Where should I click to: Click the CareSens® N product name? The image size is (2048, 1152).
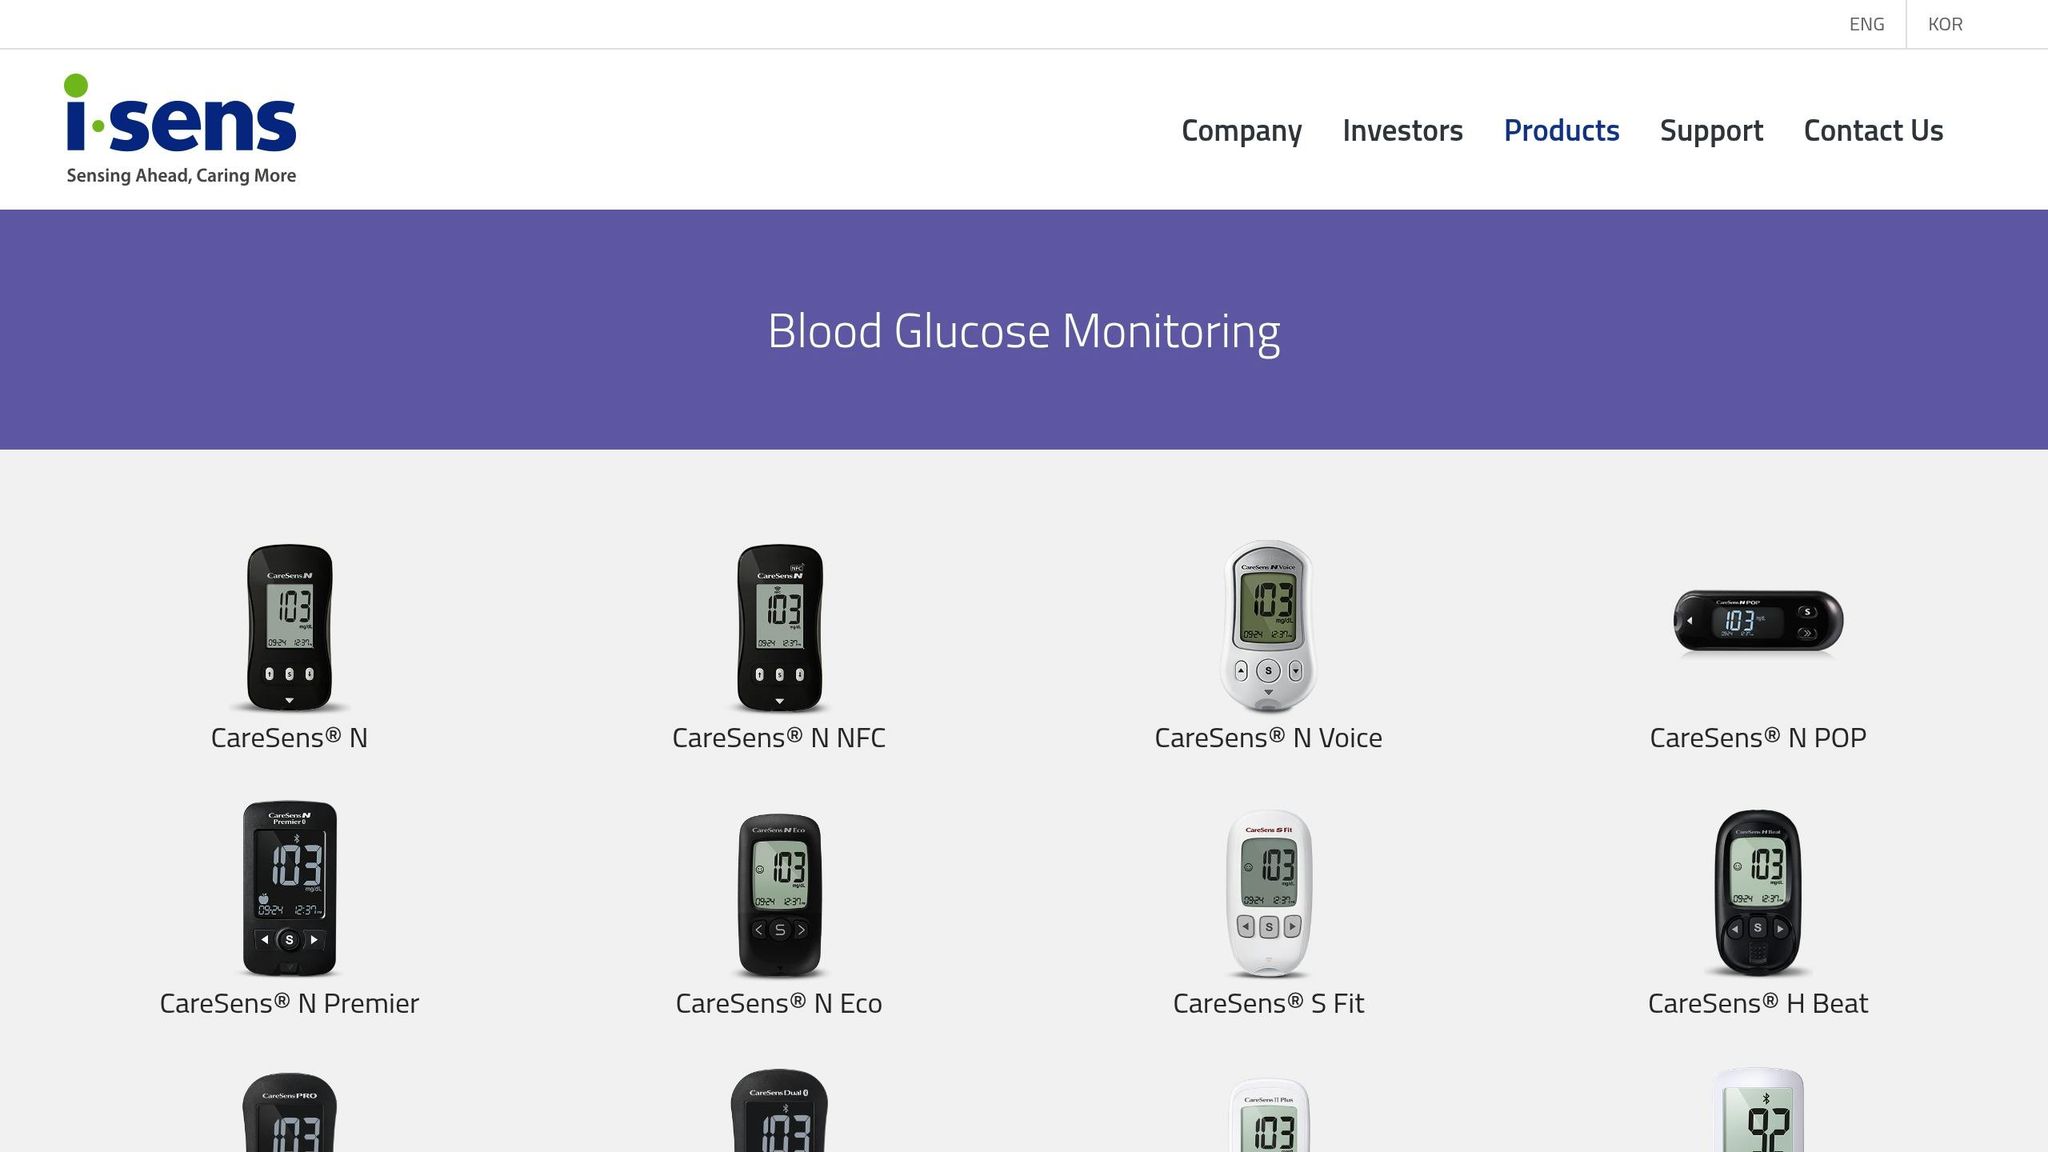click(x=289, y=738)
